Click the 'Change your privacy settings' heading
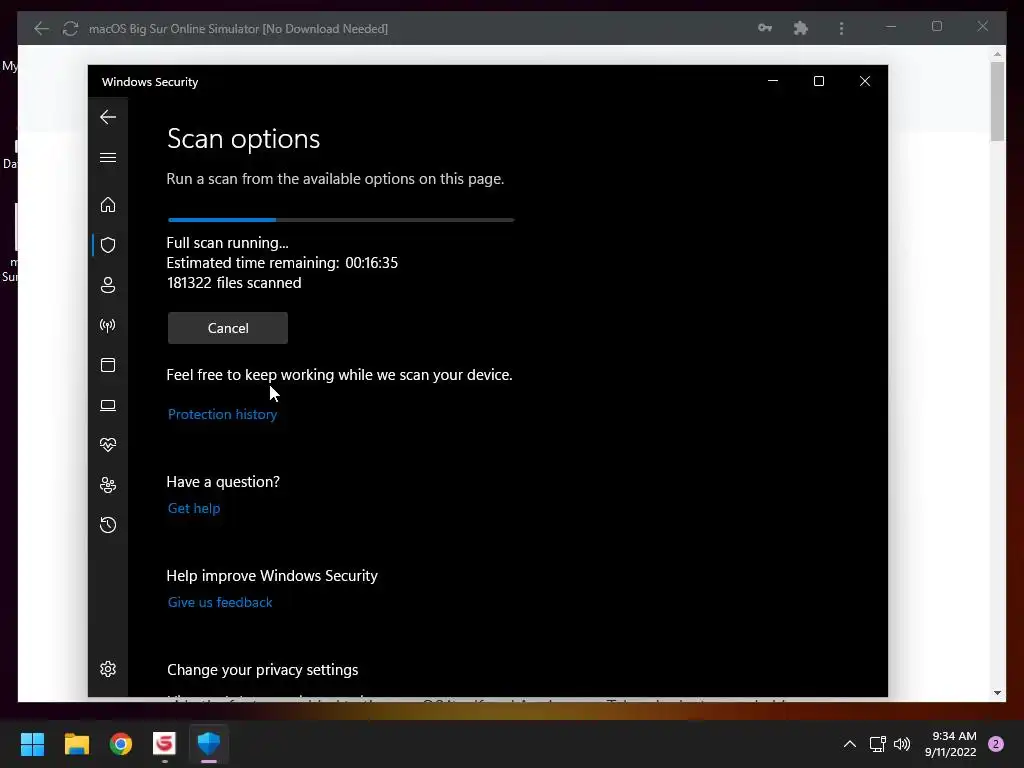 pos(263,670)
